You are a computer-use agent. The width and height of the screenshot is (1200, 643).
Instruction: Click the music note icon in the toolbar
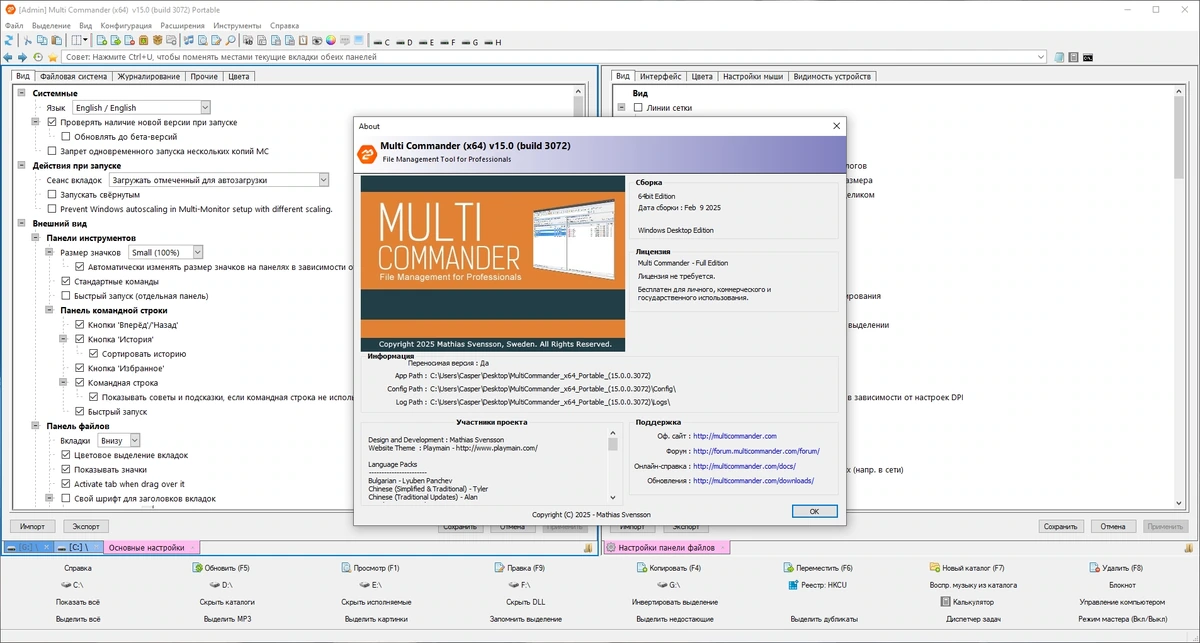(187, 41)
